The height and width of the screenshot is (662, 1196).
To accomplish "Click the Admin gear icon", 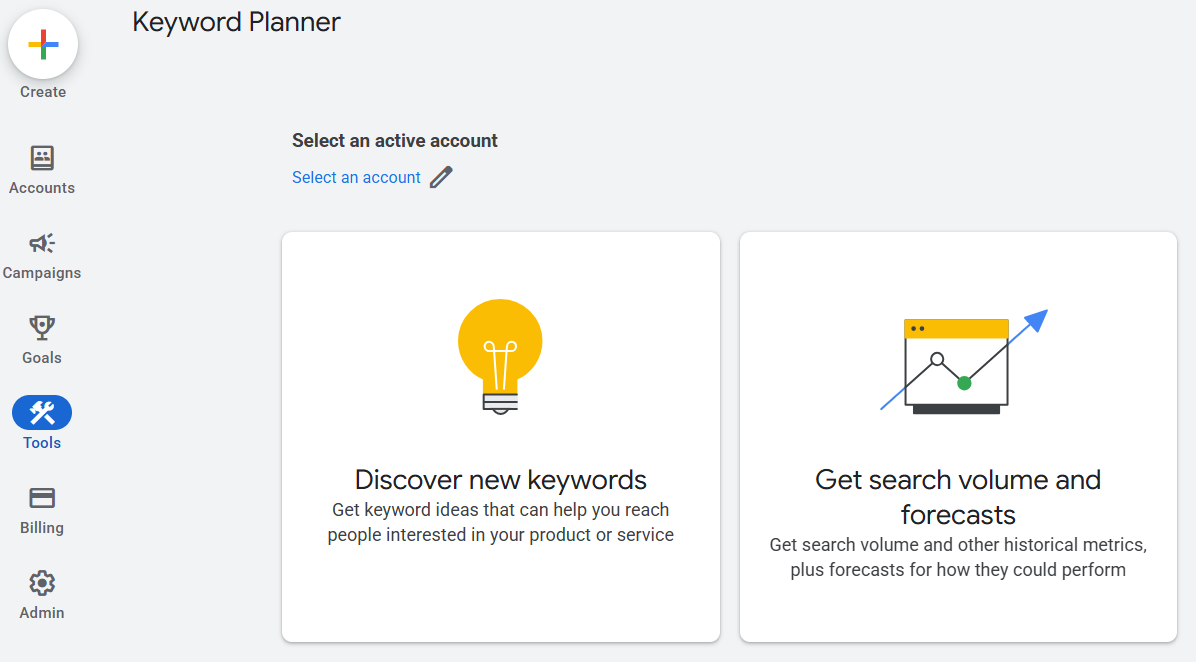I will click(x=41, y=582).
